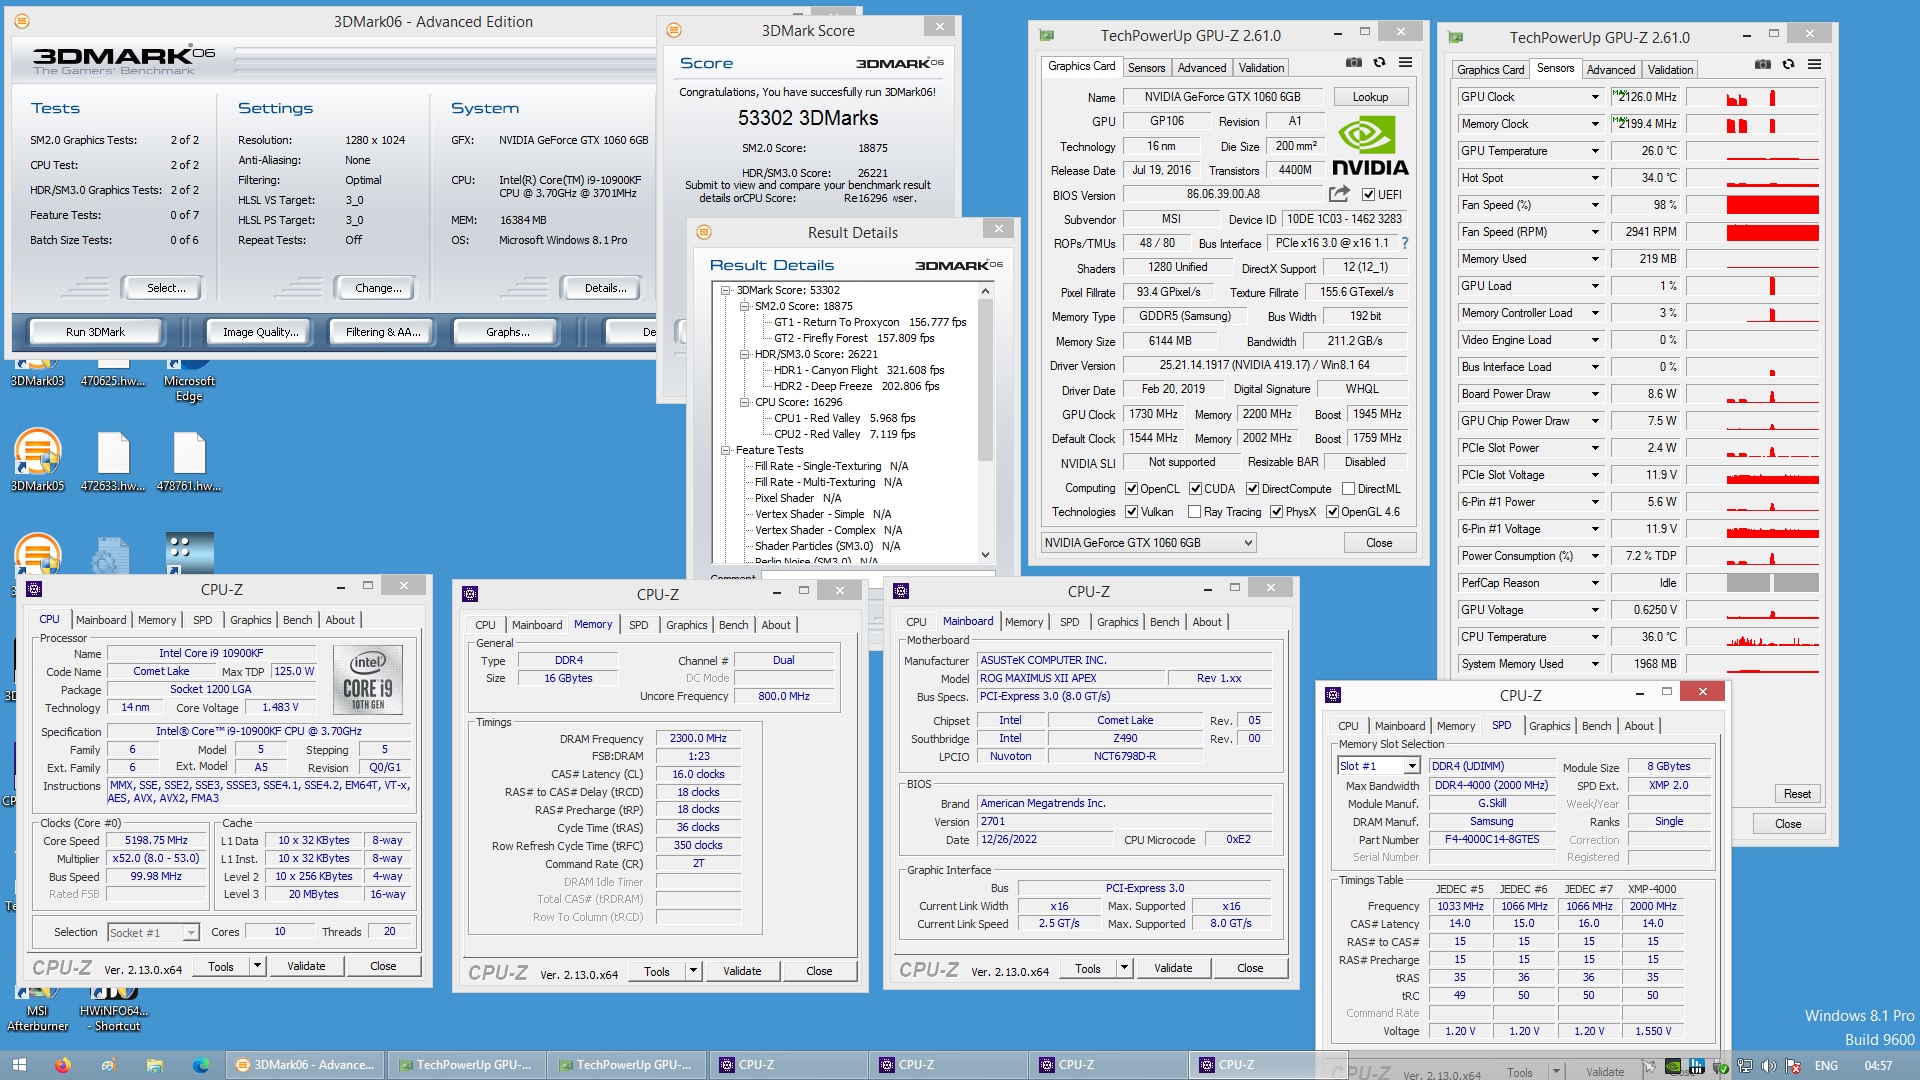
Task: Toggle the Vulkan checkbox
Action: pos(1131,511)
